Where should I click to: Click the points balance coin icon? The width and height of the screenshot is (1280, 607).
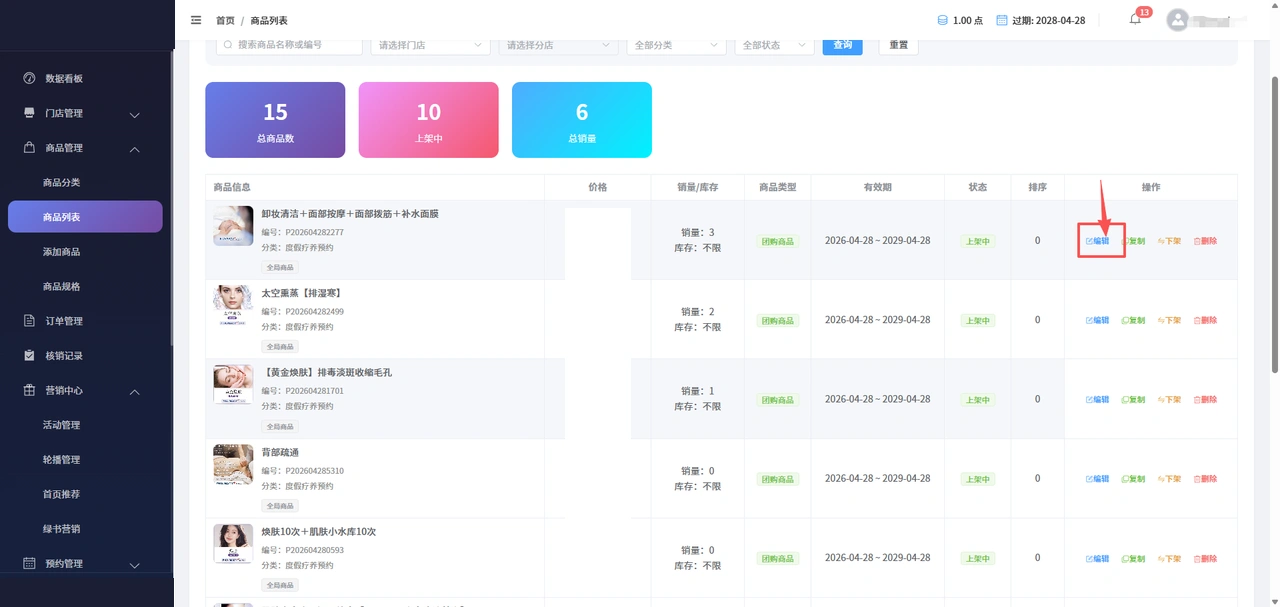pyautogui.click(x=942, y=20)
